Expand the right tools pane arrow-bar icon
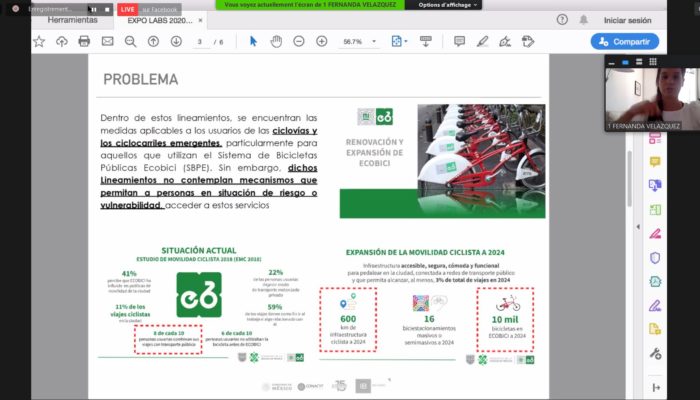Screen dimensions: 700x400 click(656, 388)
